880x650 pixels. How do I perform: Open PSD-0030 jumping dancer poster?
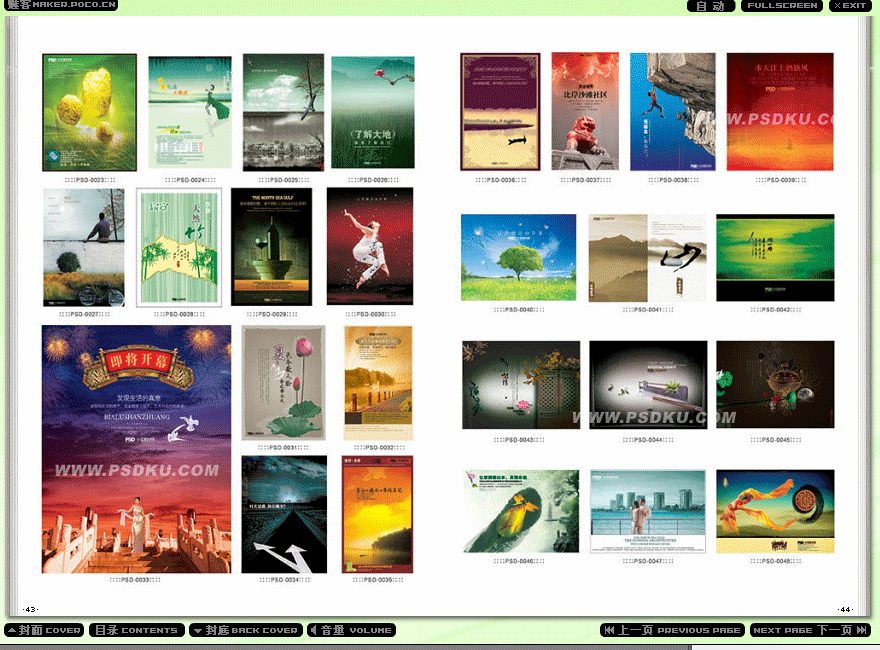(369, 246)
